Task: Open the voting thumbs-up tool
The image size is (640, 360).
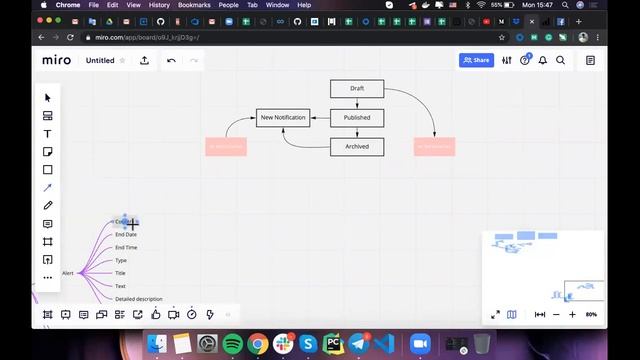Action: pyautogui.click(x=156, y=314)
